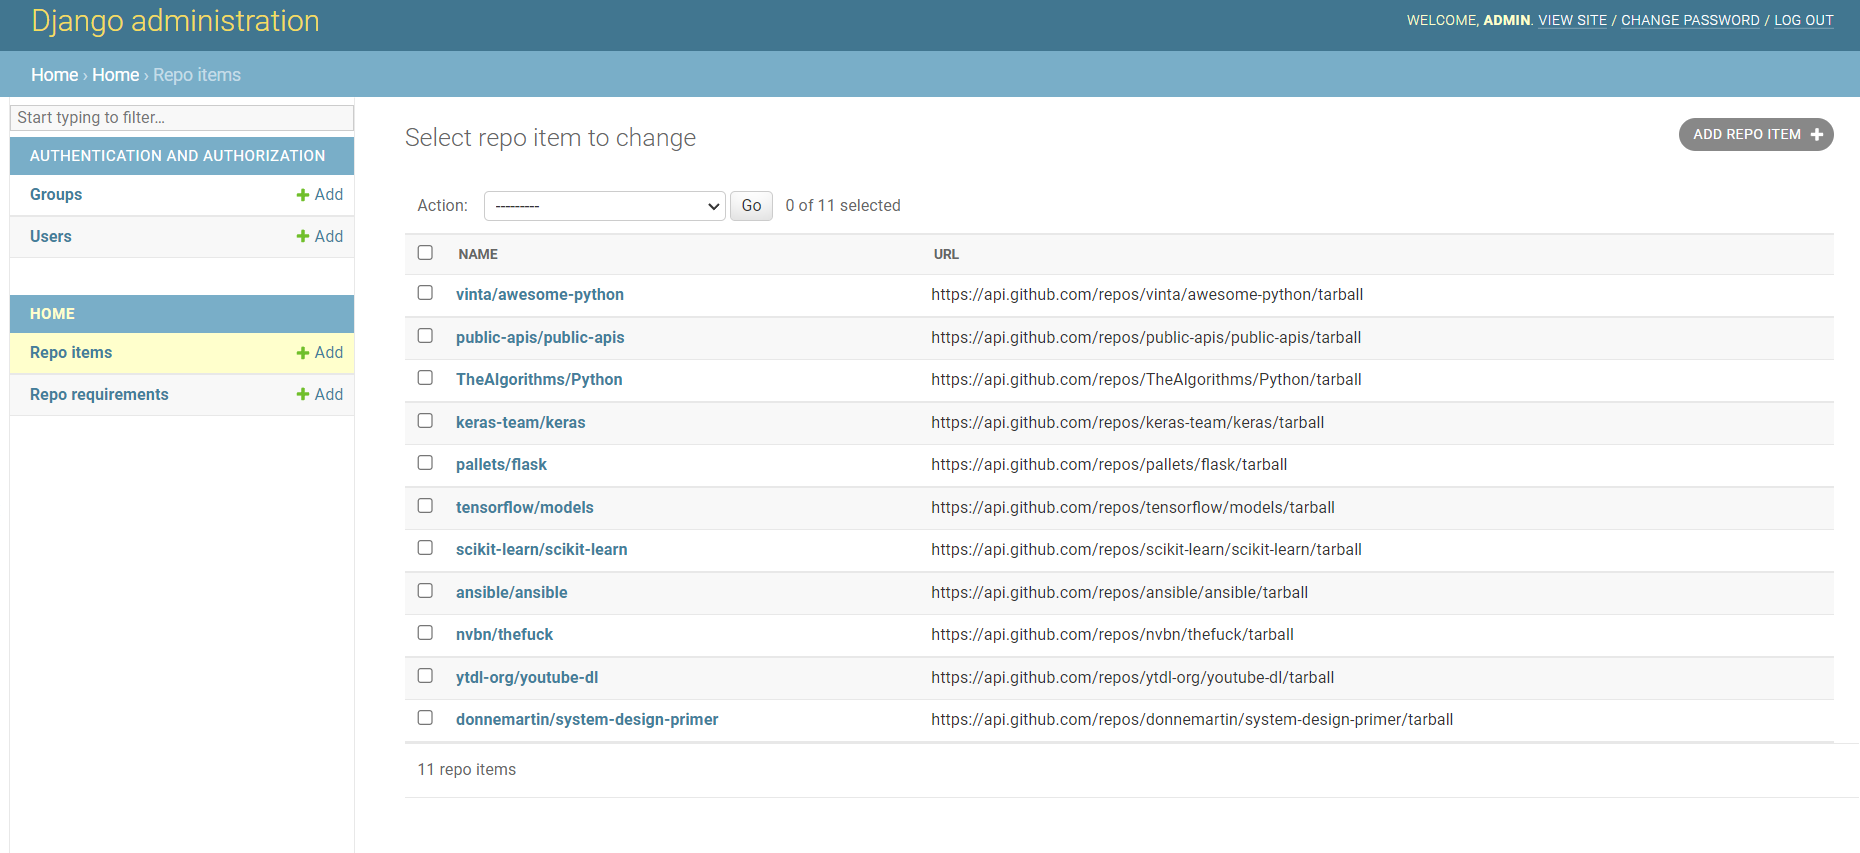Check the ytdl-org/youtube-dl row checkbox
Screen dimensions: 1860x853
[425, 676]
